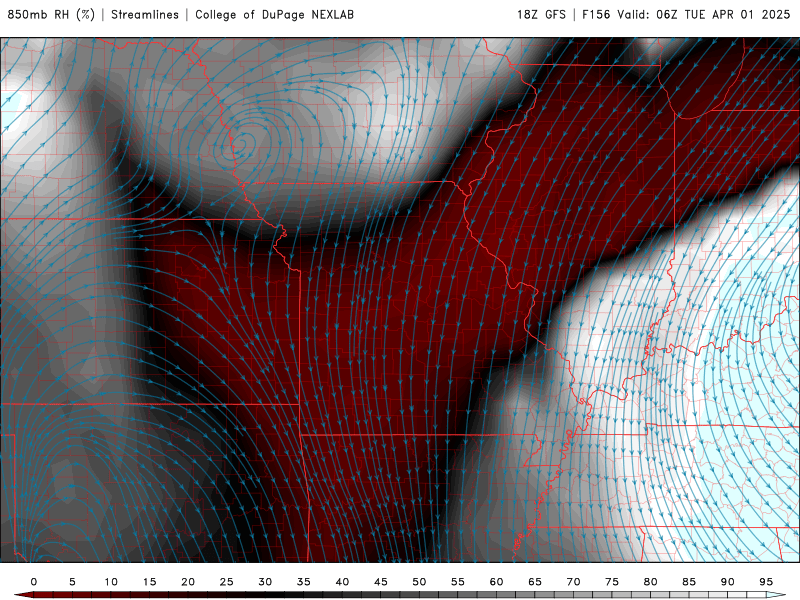Click the "65" colorbar tick label
The image size is (800, 600).
[535, 582]
